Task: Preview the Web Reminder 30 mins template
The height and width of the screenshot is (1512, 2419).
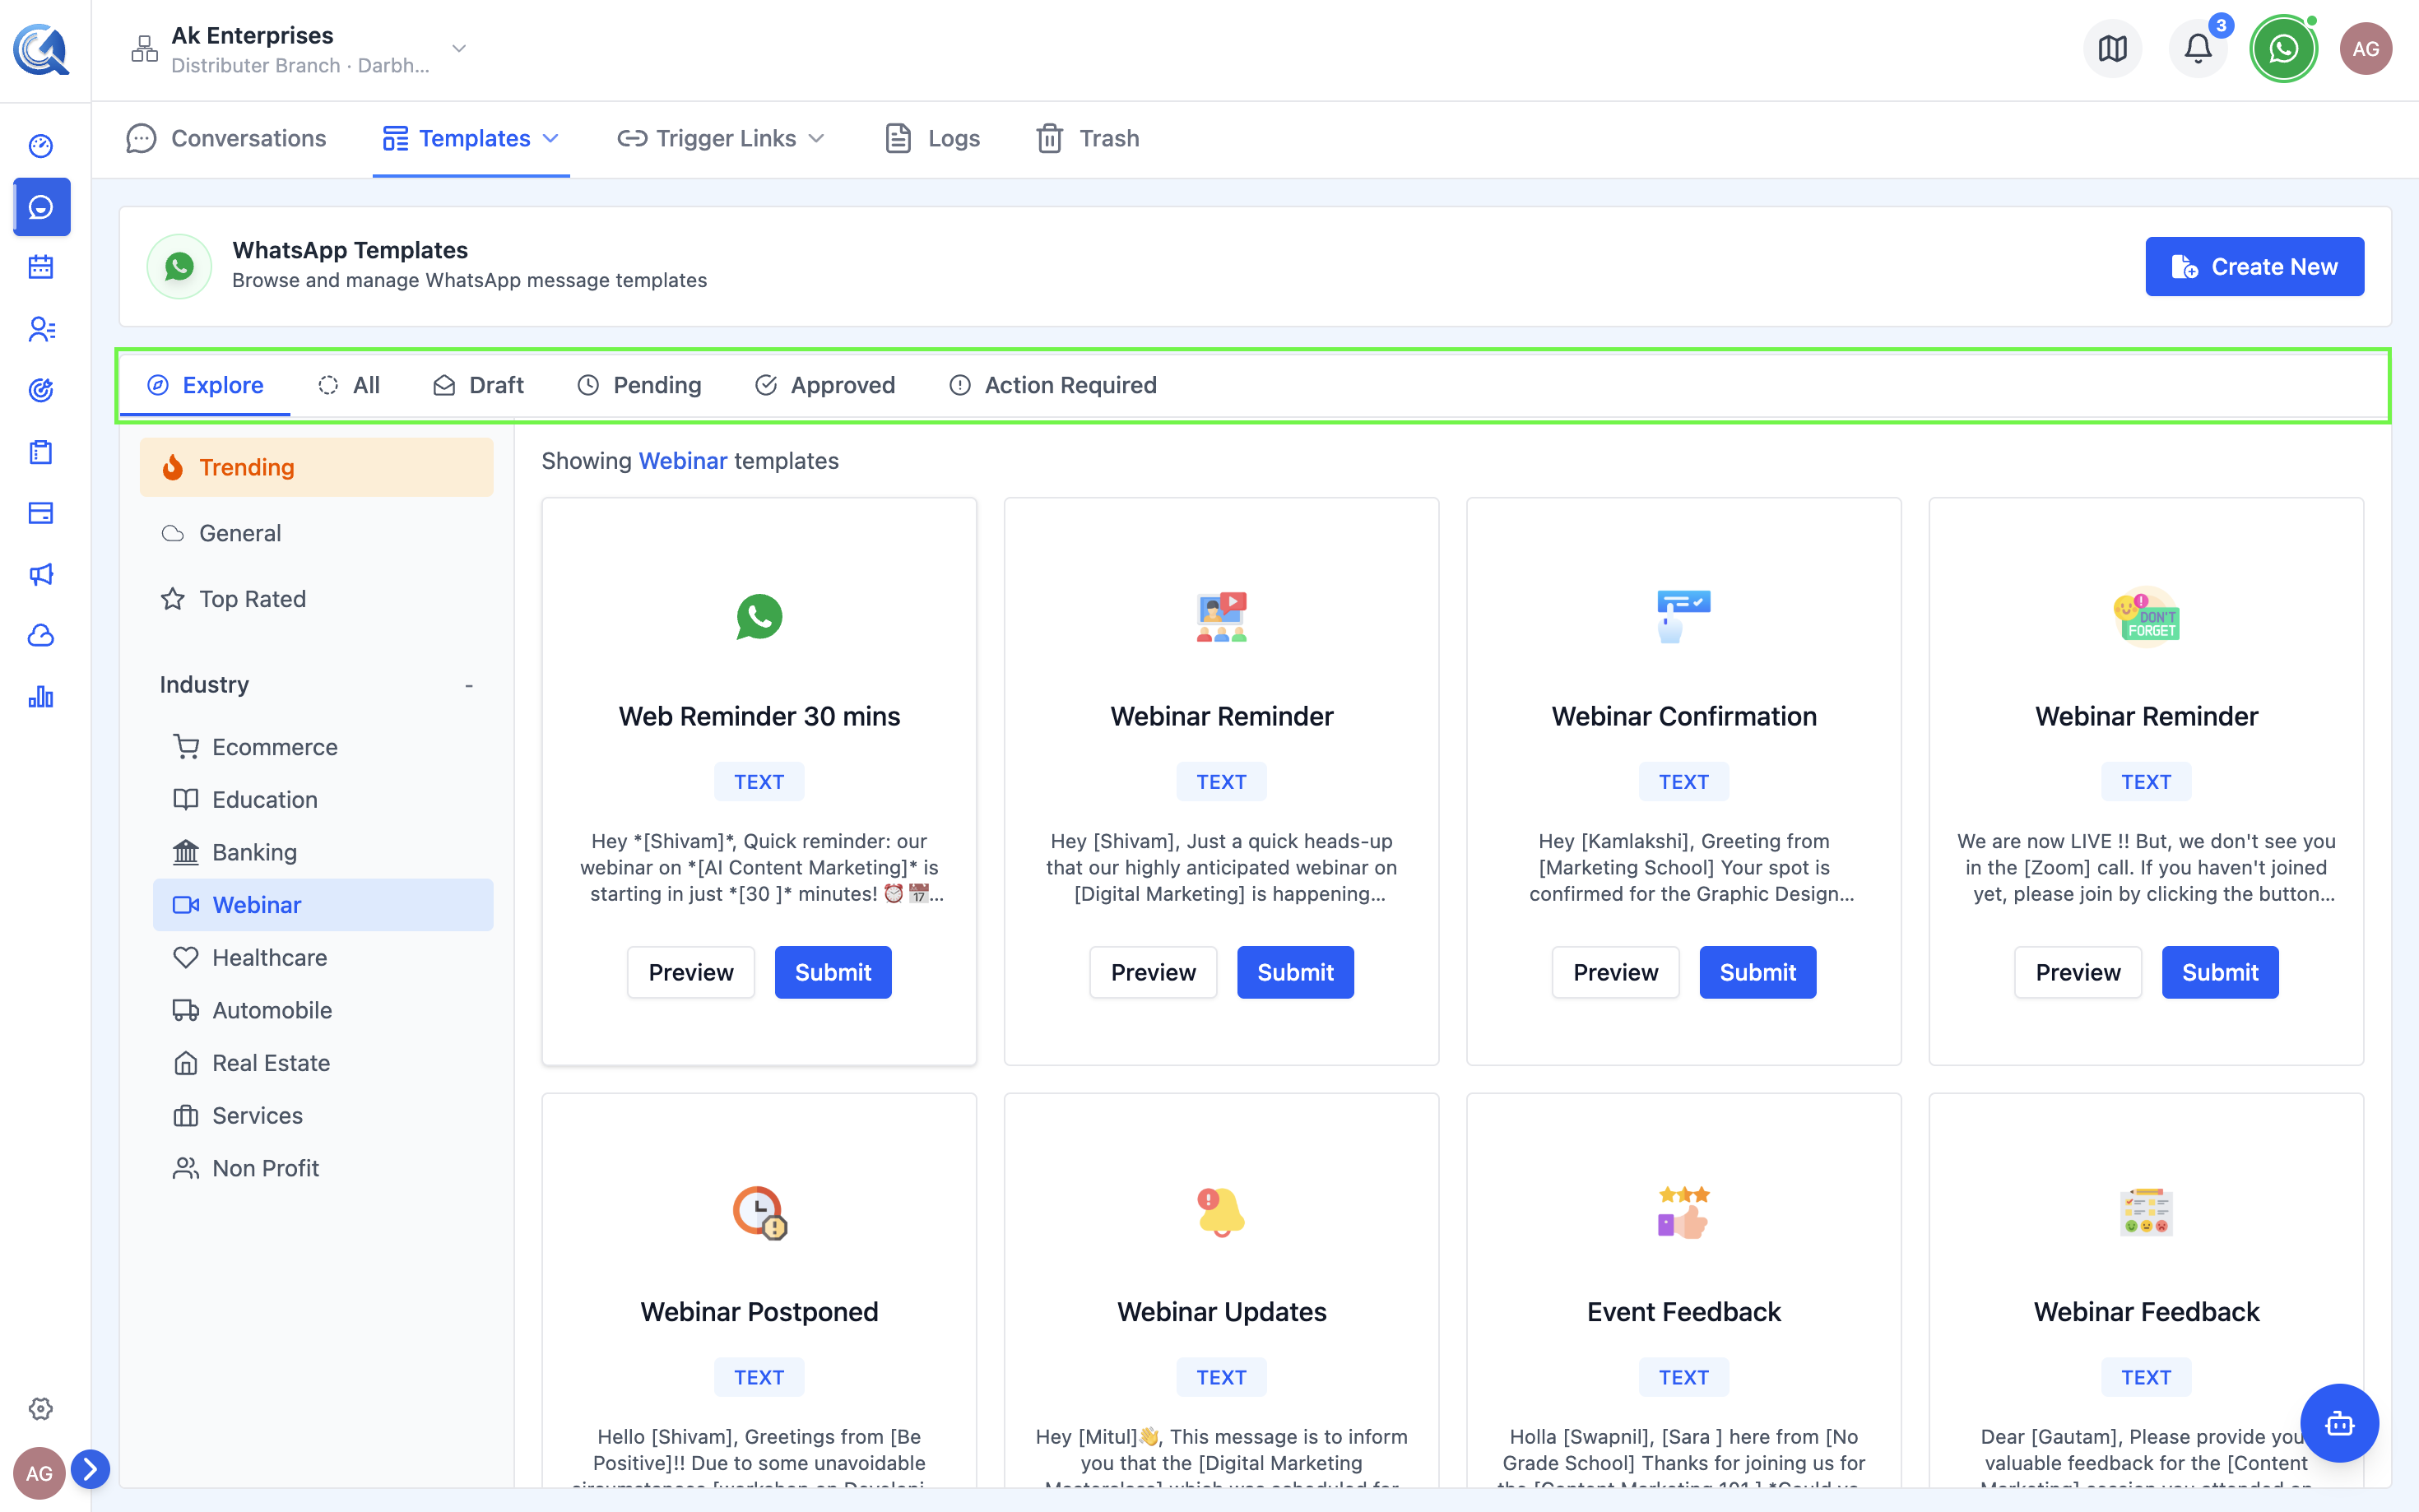Action: point(691,972)
